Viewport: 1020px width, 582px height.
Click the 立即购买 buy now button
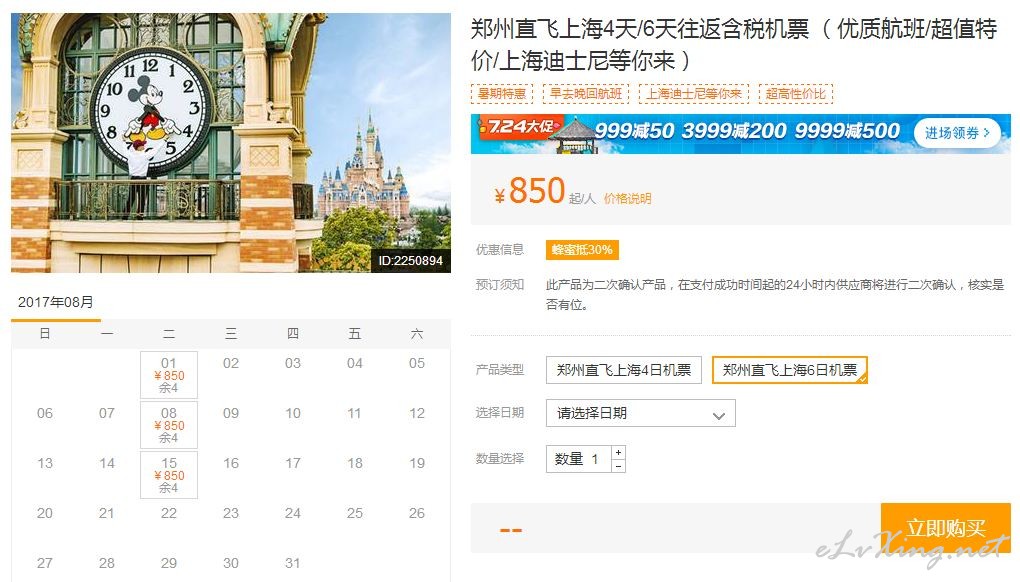(945, 527)
